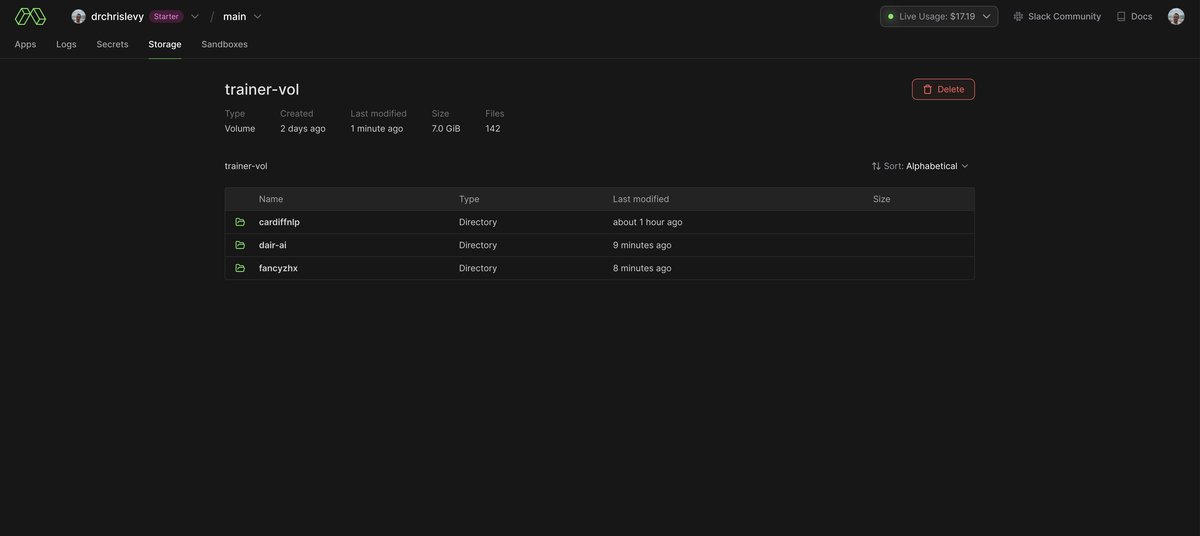Delete the trainer-vol volume

click(x=943, y=89)
